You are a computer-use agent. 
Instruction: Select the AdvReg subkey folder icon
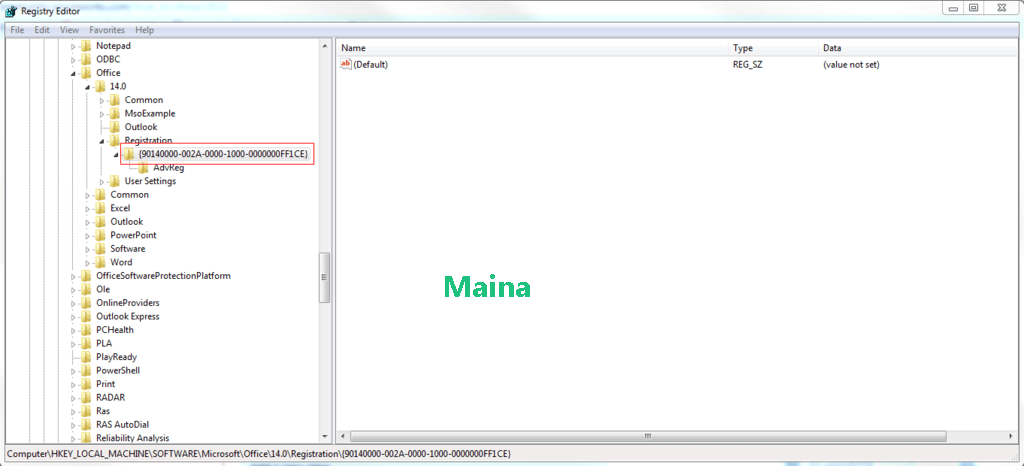pos(143,168)
